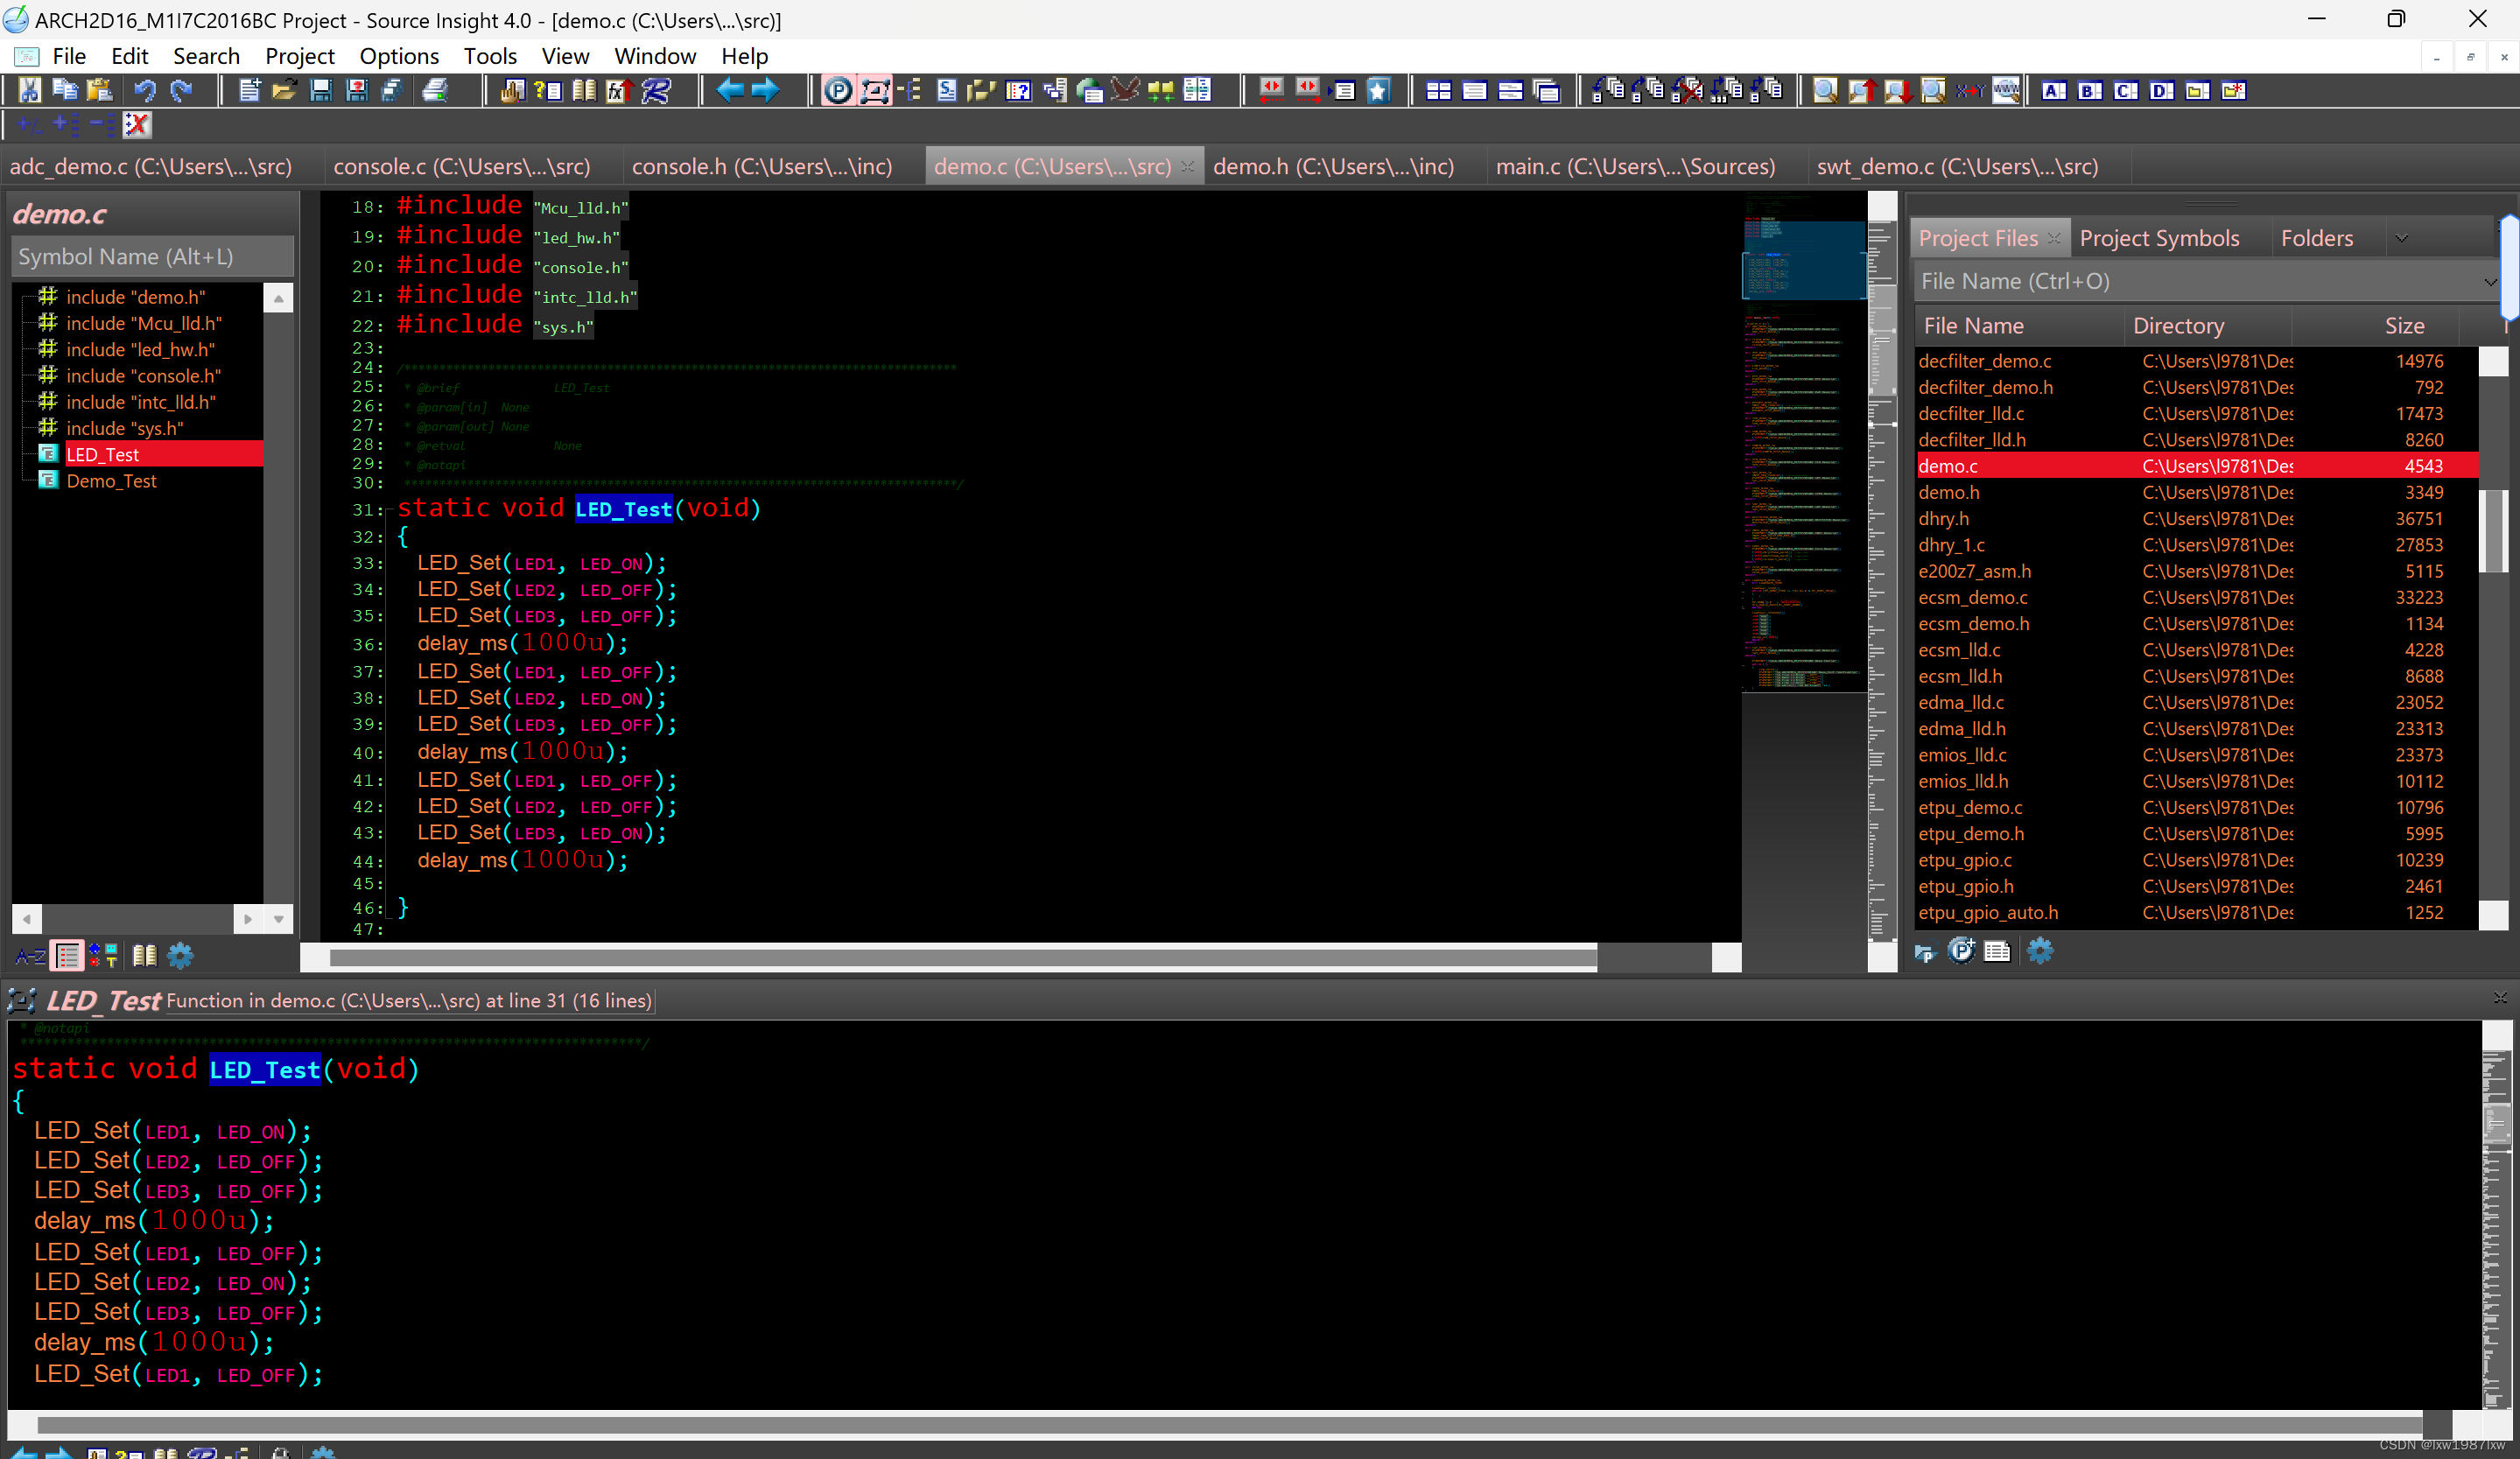
Task: Expand the project panel tab overflow chevron
Action: (2401, 238)
